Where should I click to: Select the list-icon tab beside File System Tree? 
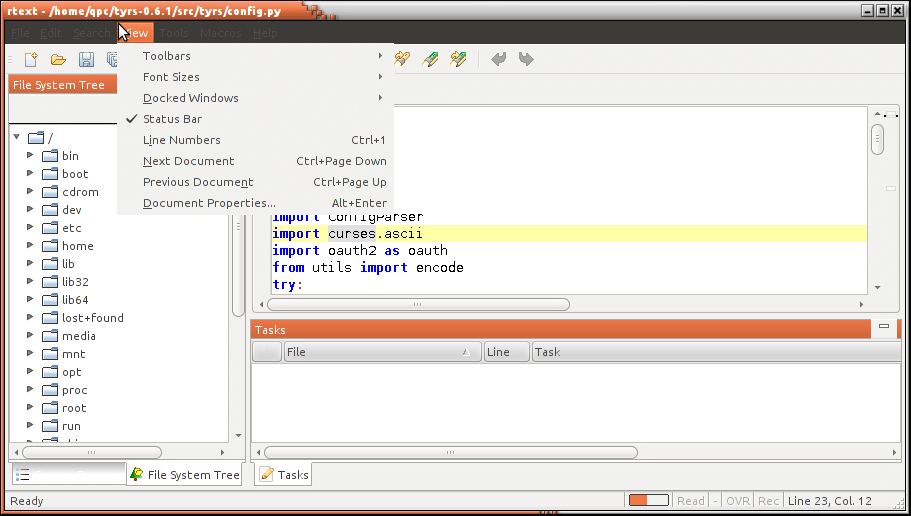pos(69,474)
